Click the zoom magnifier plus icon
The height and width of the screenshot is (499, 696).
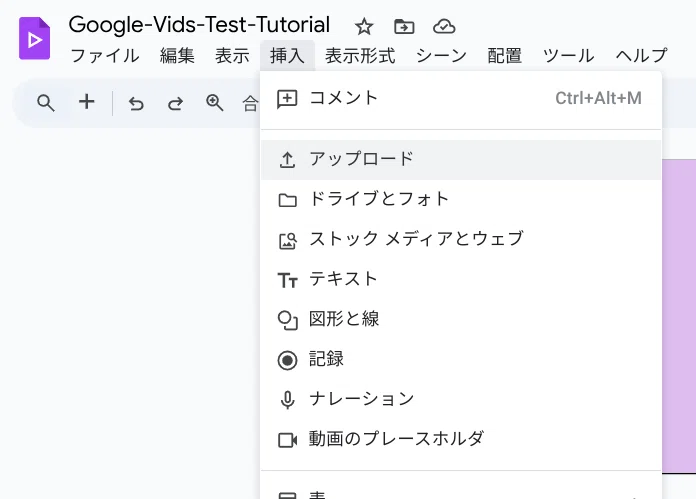pyautogui.click(x=214, y=103)
